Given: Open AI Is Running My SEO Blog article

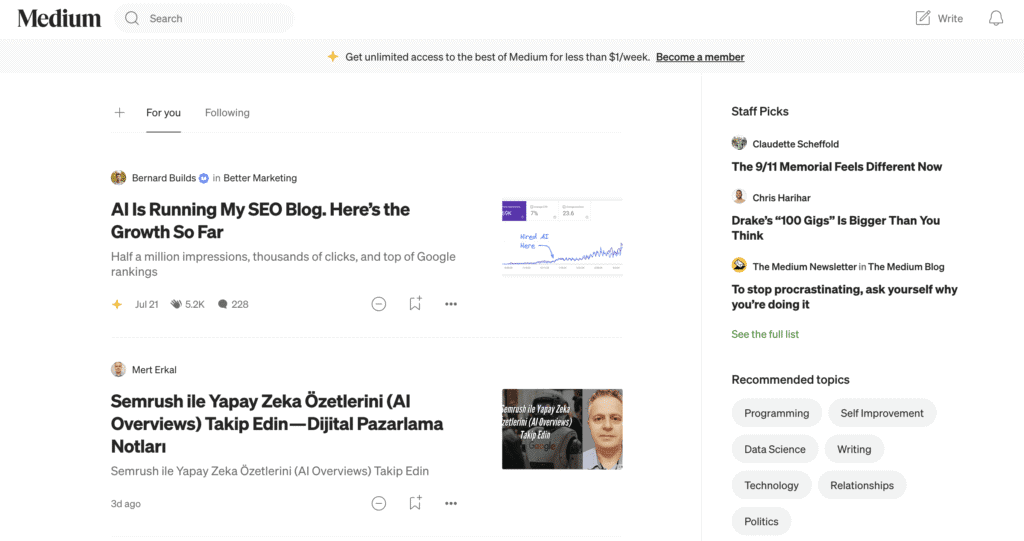Looking at the screenshot, I should coord(261,220).
